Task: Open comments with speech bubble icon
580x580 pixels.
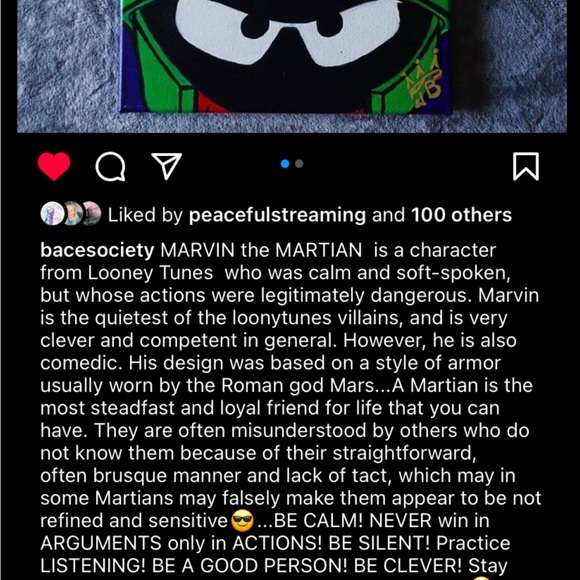Action: click(x=110, y=166)
